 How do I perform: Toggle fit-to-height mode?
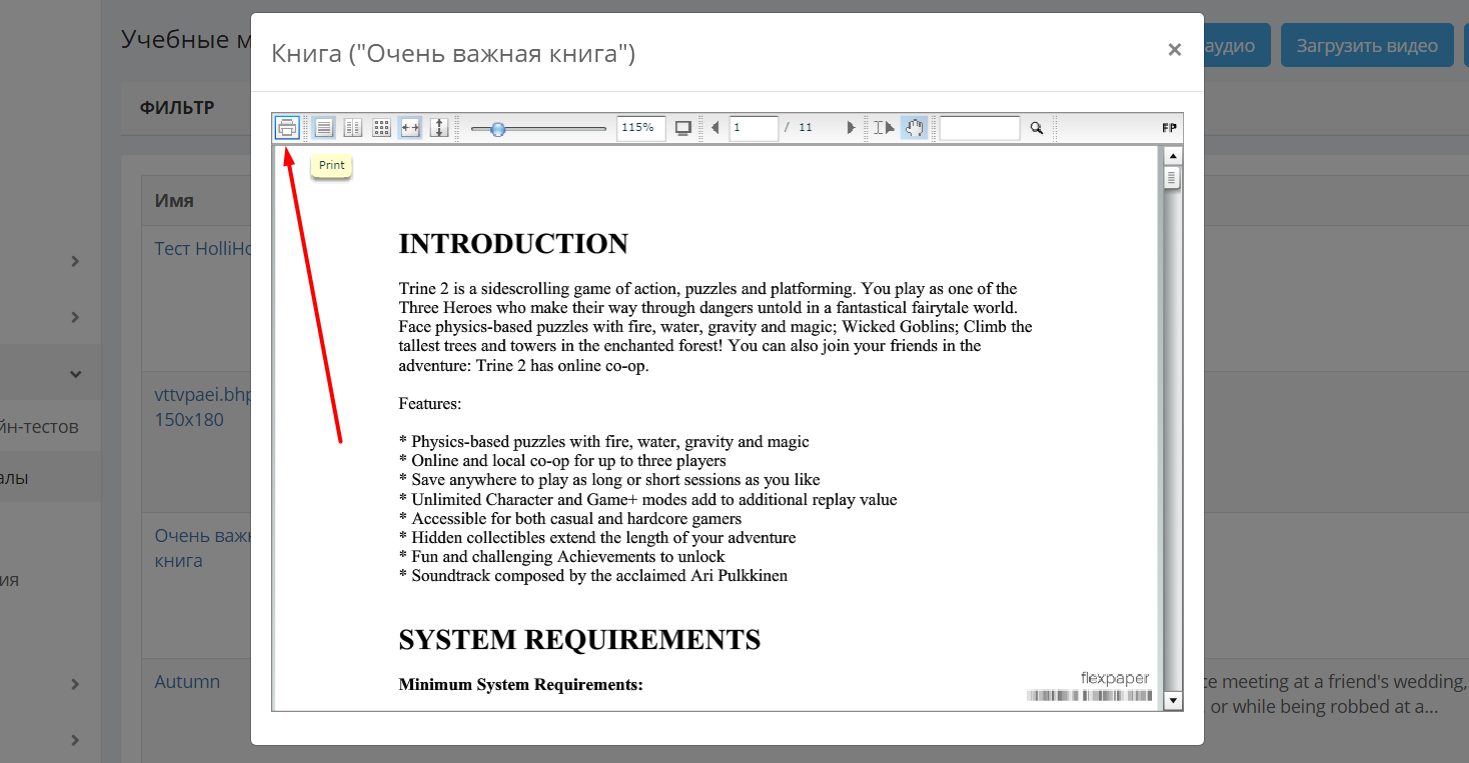coord(439,127)
